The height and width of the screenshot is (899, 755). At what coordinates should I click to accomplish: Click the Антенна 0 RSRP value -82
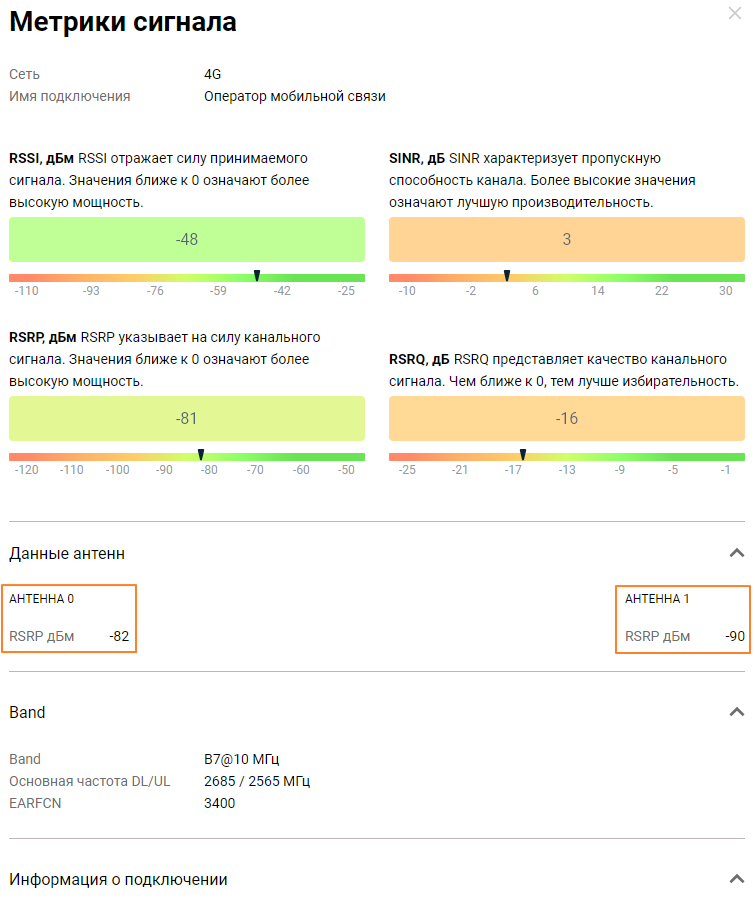[120, 636]
